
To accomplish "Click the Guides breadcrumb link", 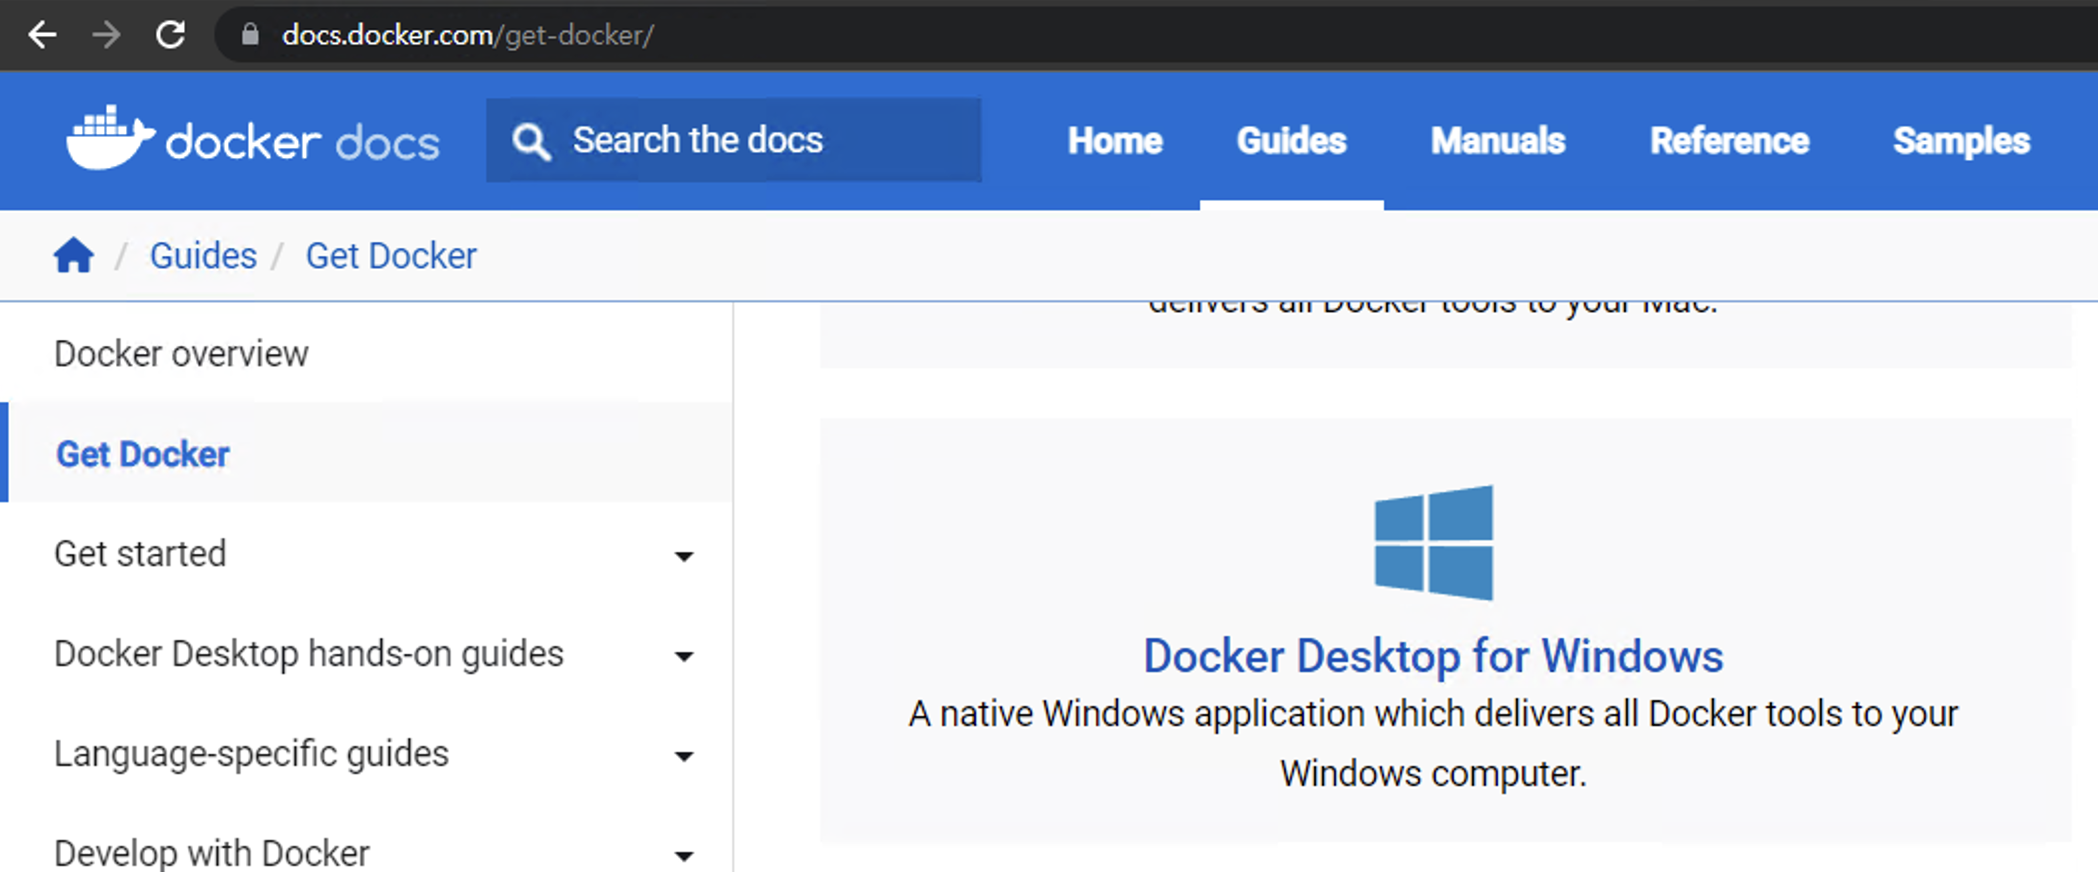I will (203, 256).
